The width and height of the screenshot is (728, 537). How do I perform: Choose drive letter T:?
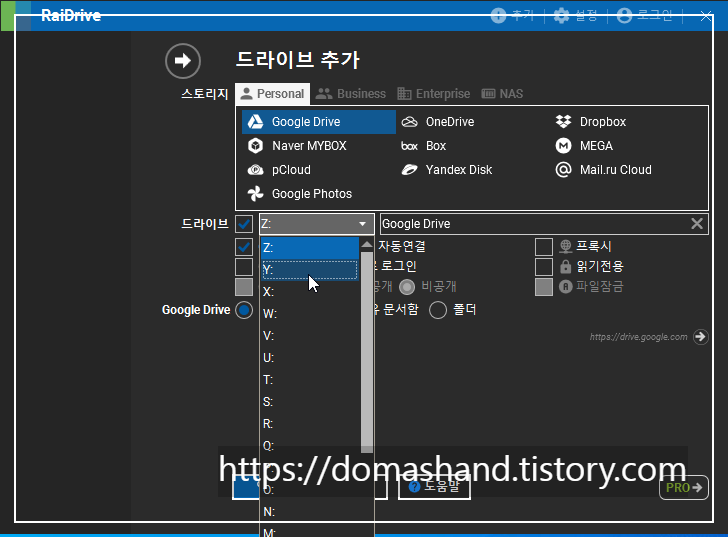click(x=310, y=380)
